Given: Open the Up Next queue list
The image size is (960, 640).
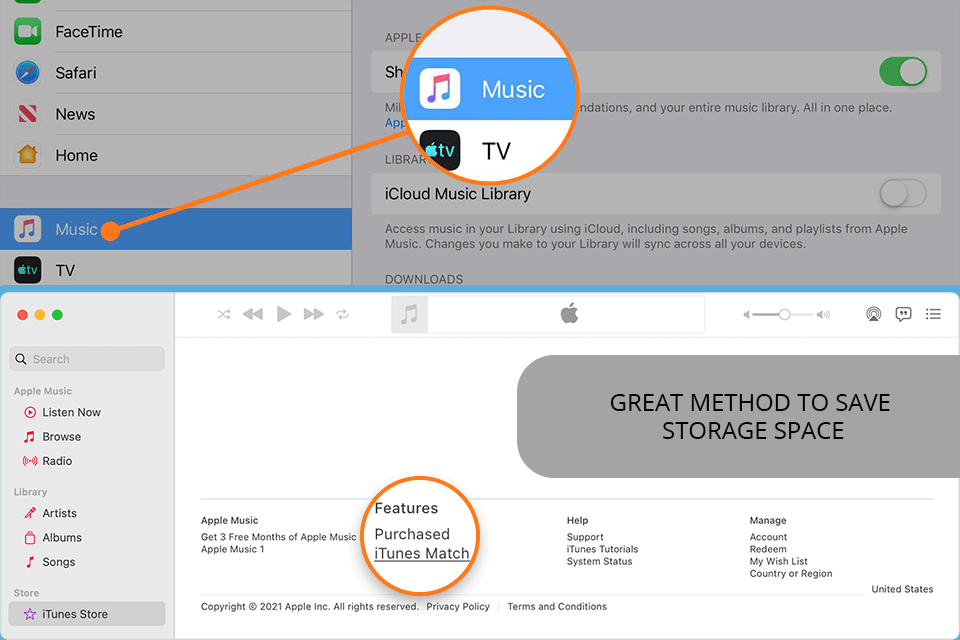Looking at the screenshot, I should click(933, 314).
